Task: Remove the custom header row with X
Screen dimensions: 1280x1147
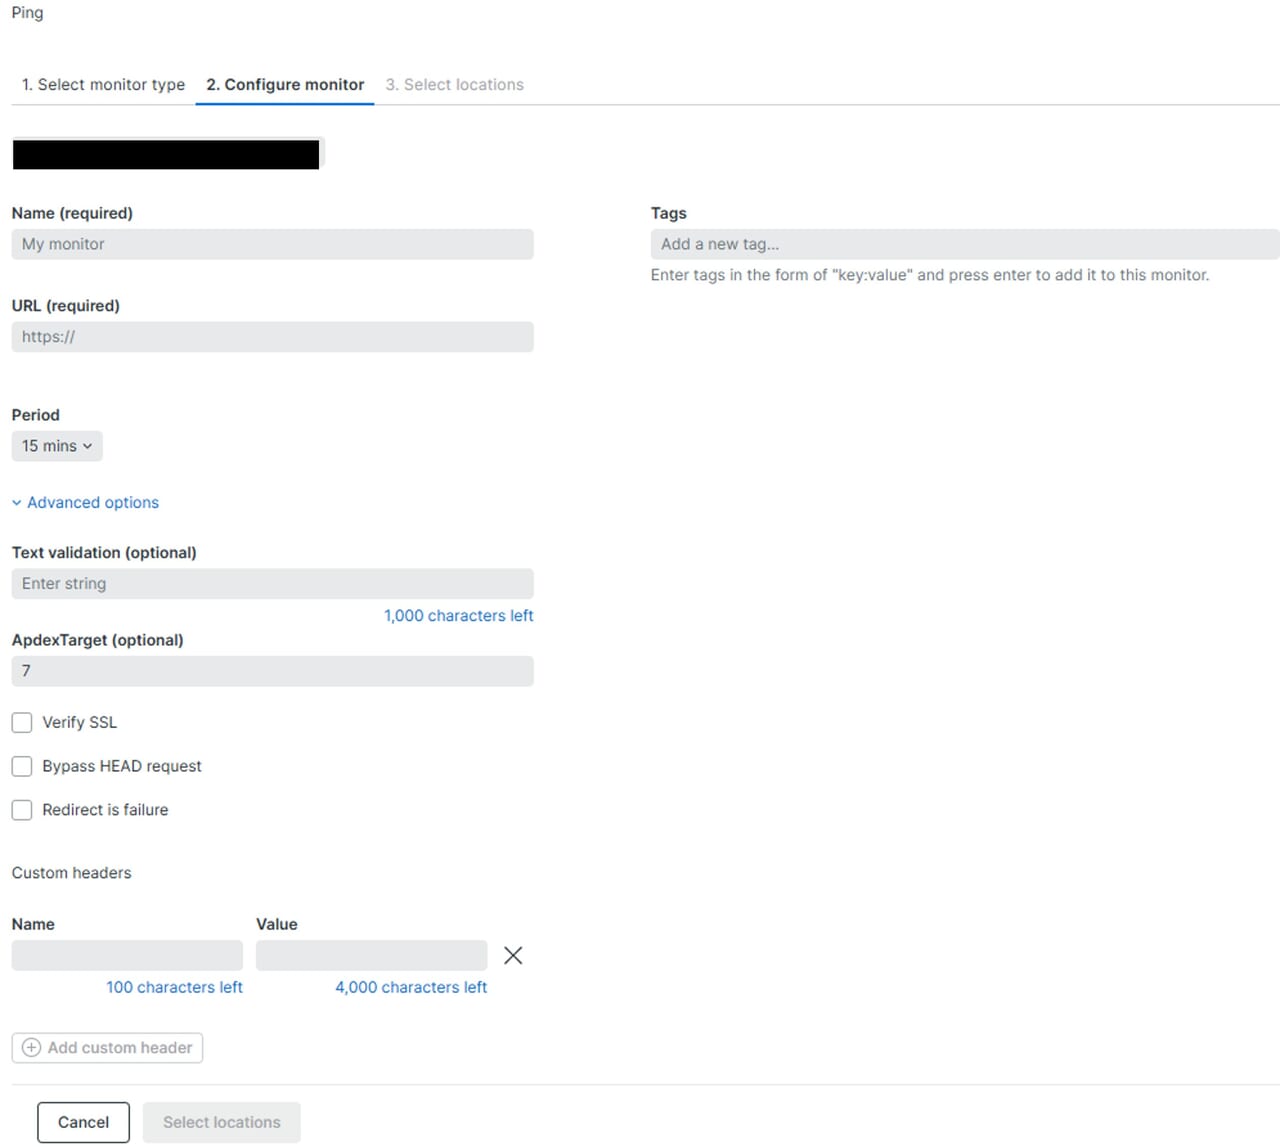Action: point(513,955)
